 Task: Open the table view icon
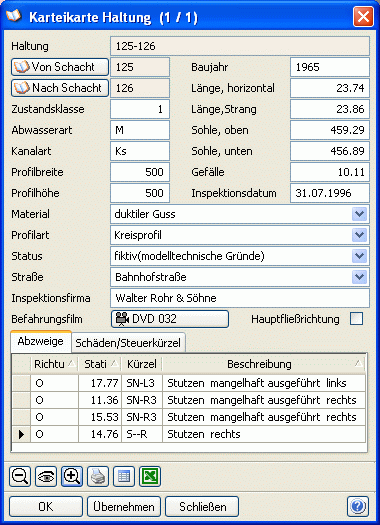(124, 476)
